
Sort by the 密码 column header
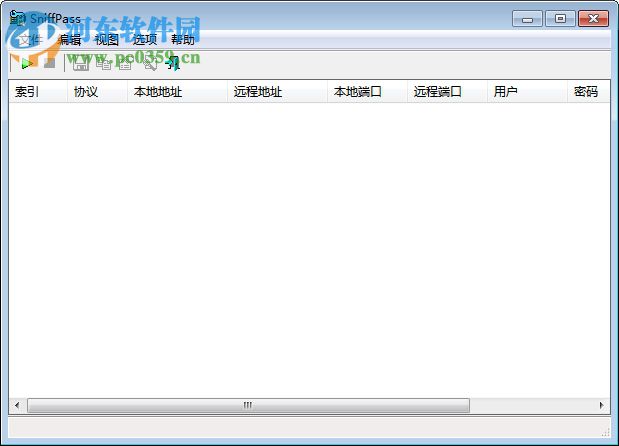(x=589, y=92)
